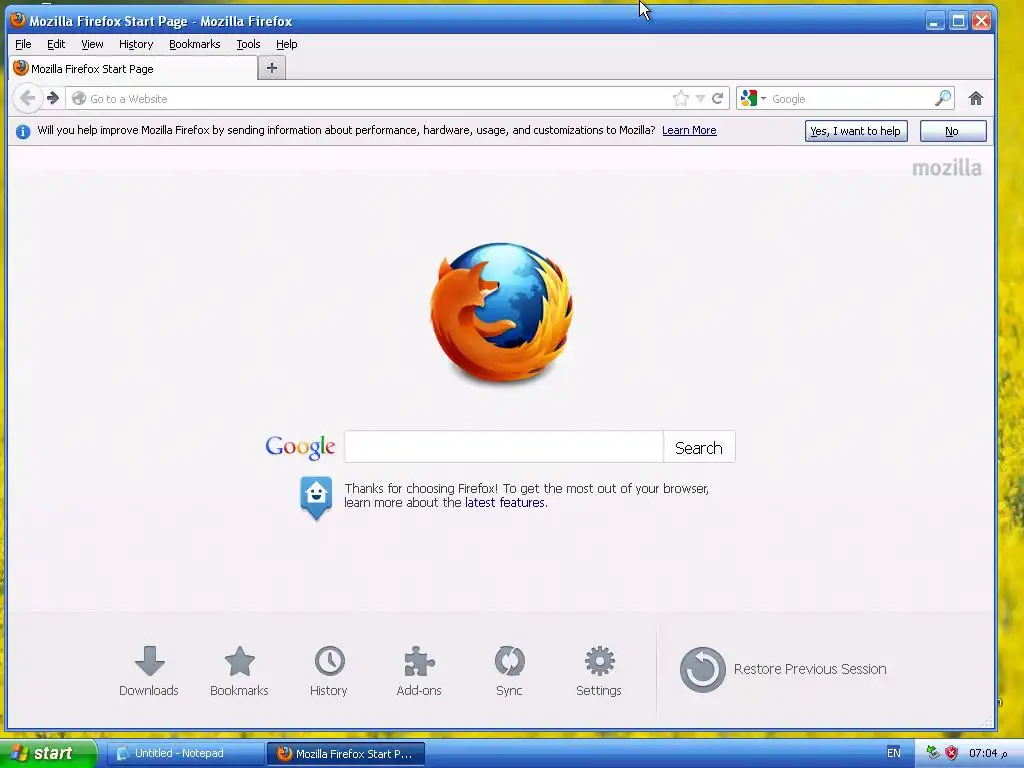Open the latest features link

point(505,503)
